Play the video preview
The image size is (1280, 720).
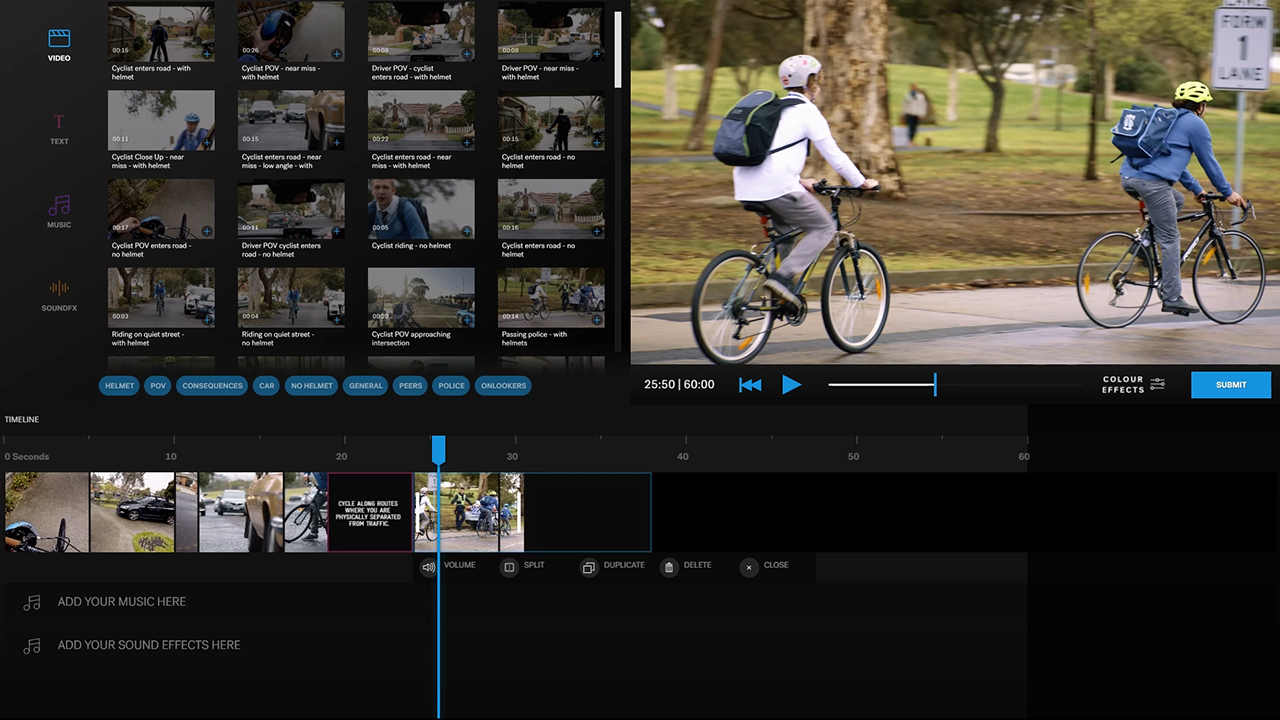point(791,384)
